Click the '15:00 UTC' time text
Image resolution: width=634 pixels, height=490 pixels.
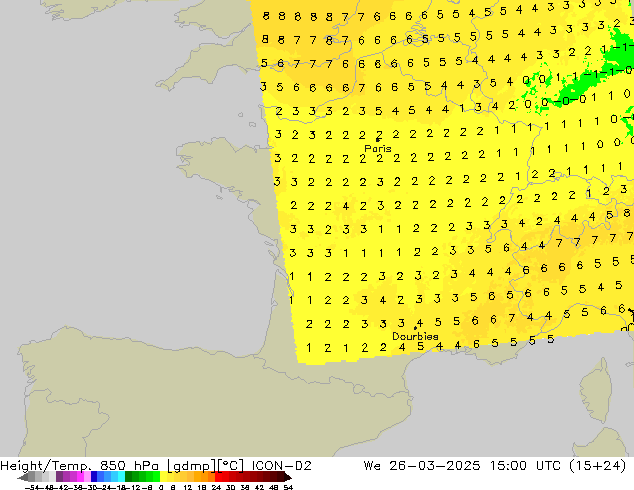click(525, 466)
